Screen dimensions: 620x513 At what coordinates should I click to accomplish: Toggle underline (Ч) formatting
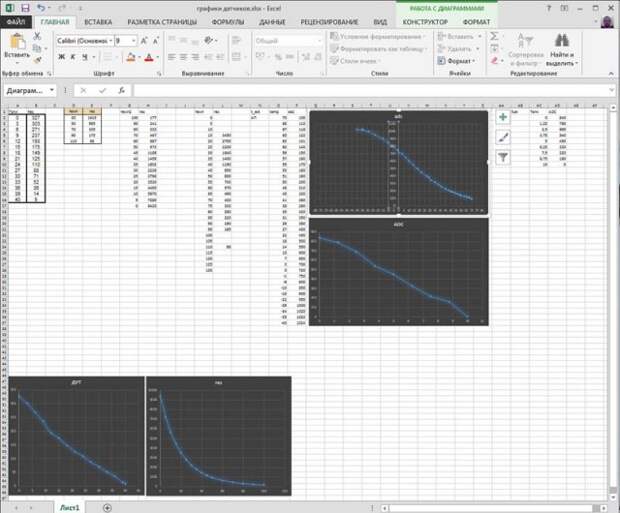pyautogui.click(x=85, y=57)
